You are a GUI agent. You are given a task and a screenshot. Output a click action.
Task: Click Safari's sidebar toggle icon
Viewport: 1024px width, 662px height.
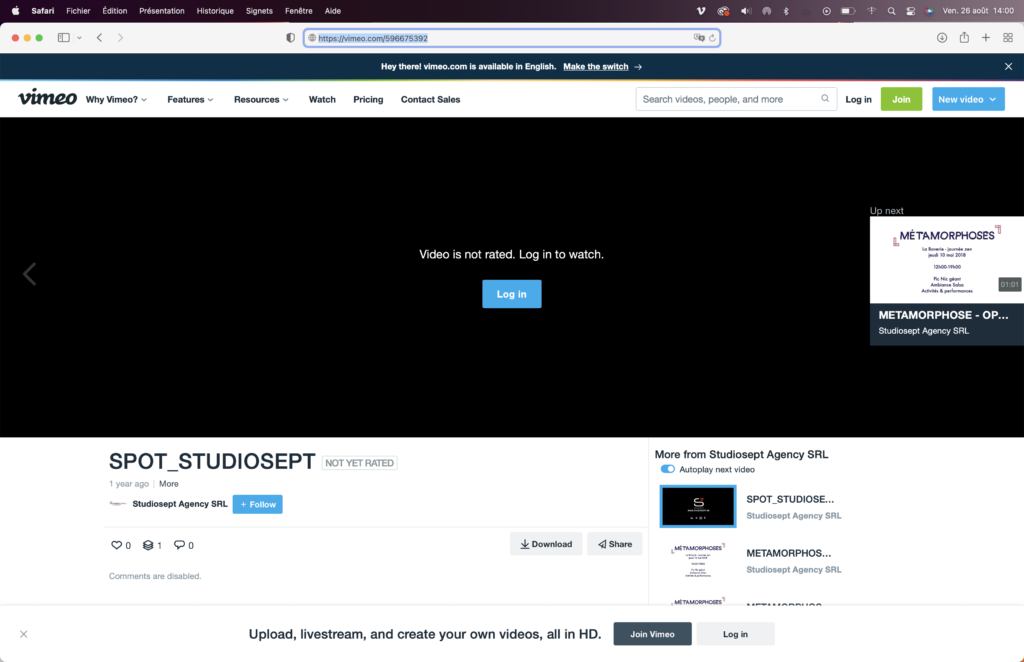tap(63, 38)
